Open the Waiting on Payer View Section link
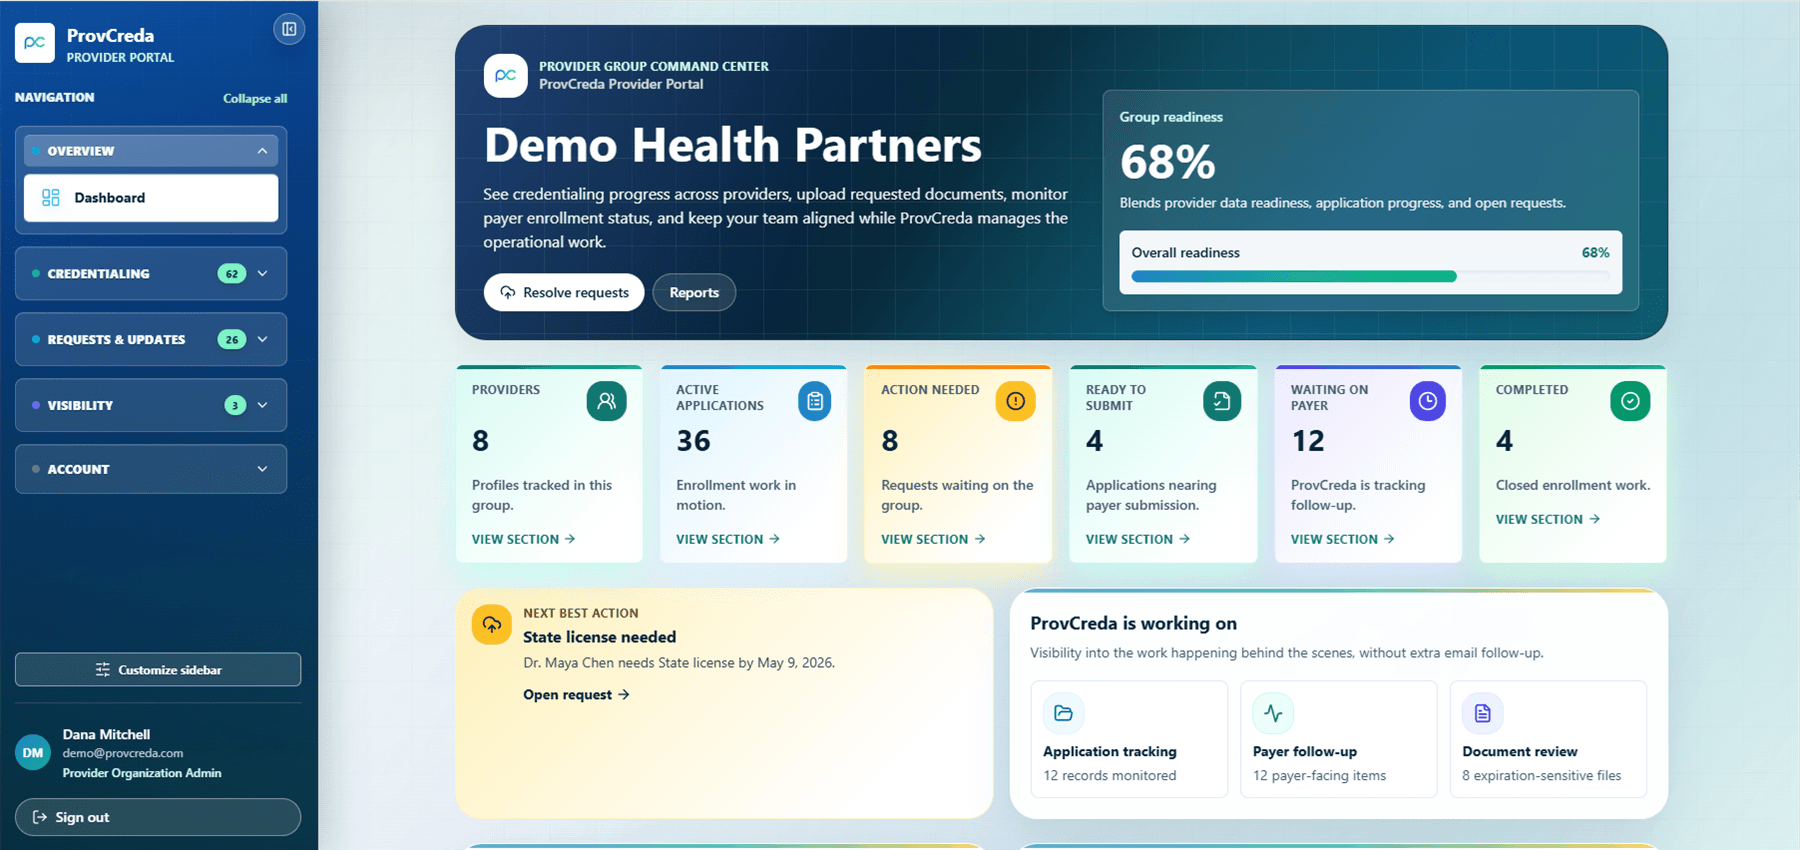Viewport: 1800px width, 850px height. click(x=1343, y=539)
